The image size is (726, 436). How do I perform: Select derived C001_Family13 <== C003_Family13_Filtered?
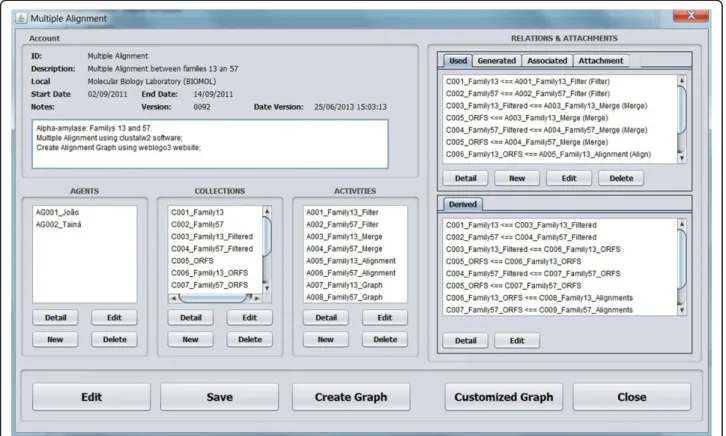[x=521, y=225]
